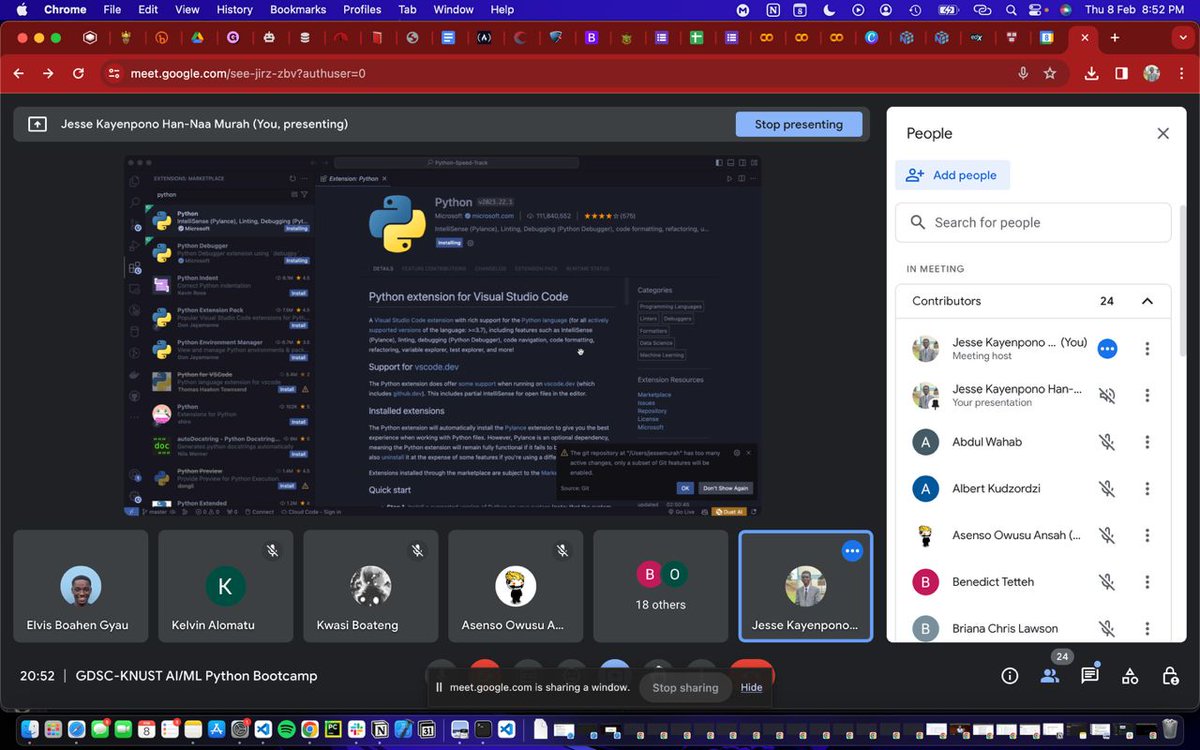Image resolution: width=1200 pixels, height=750 pixels.
Task: Toggle mute for Briana Chris Lawson
Action: tap(1107, 628)
